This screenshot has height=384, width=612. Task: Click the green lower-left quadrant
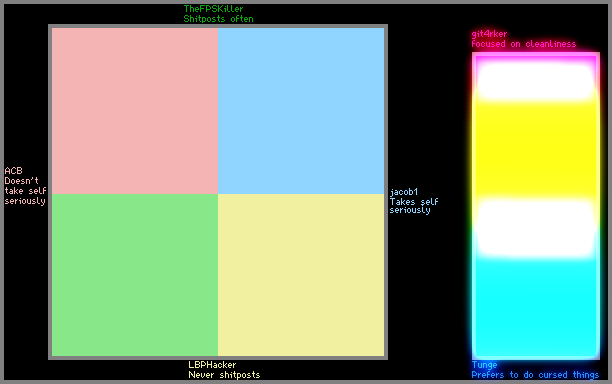click(x=135, y=275)
